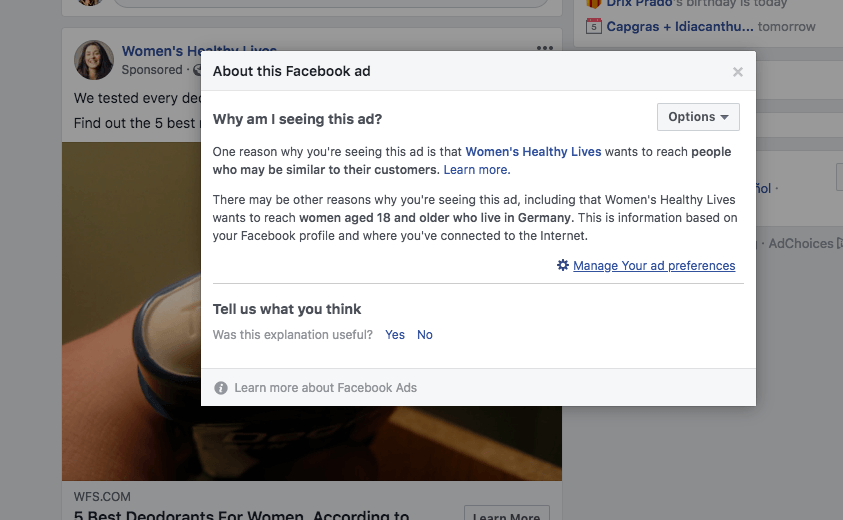Click the info icon in dialog footer
Viewport: 843px width, 520px height.
[x=220, y=388]
